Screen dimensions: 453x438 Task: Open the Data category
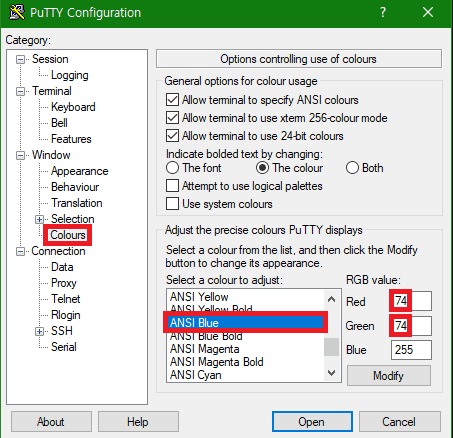point(62,267)
